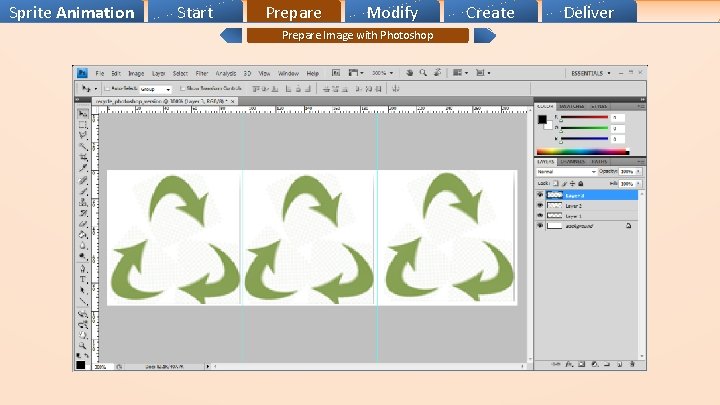The height and width of the screenshot is (405, 720).
Task: Click the Auto-Align Layers icon
Action: click(395, 89)
